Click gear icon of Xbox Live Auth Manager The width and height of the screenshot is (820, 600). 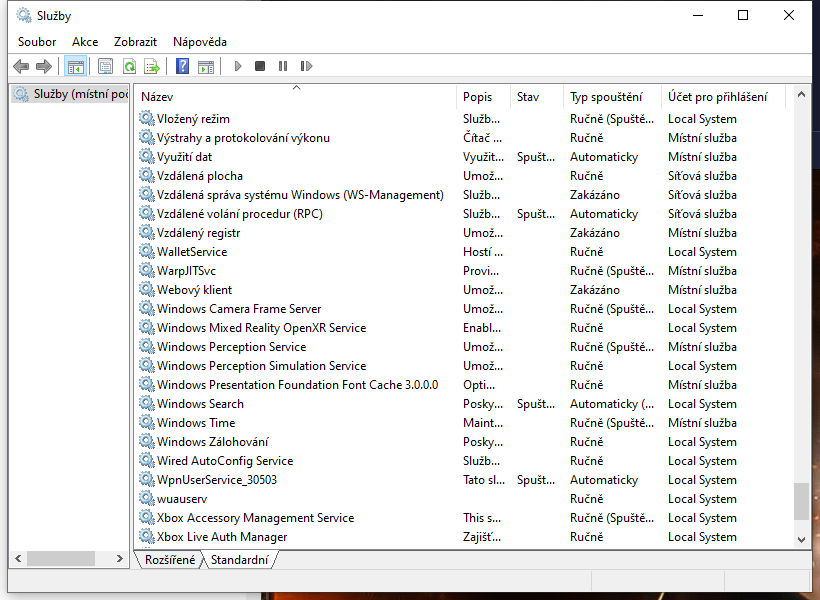(x=147, y=536)
